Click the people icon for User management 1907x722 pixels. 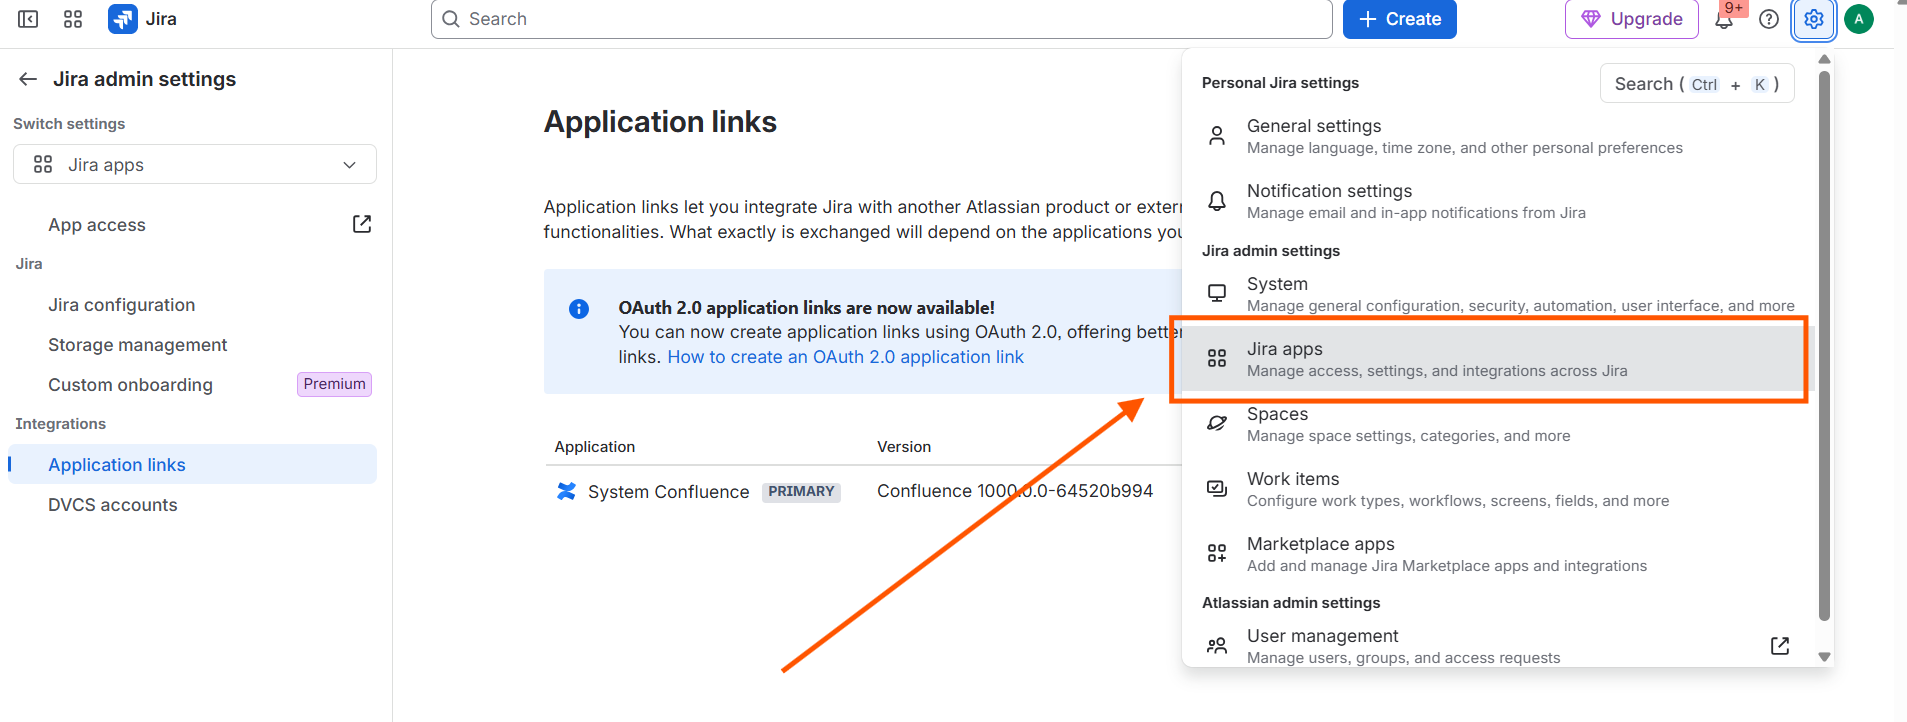coord(1217,645)
